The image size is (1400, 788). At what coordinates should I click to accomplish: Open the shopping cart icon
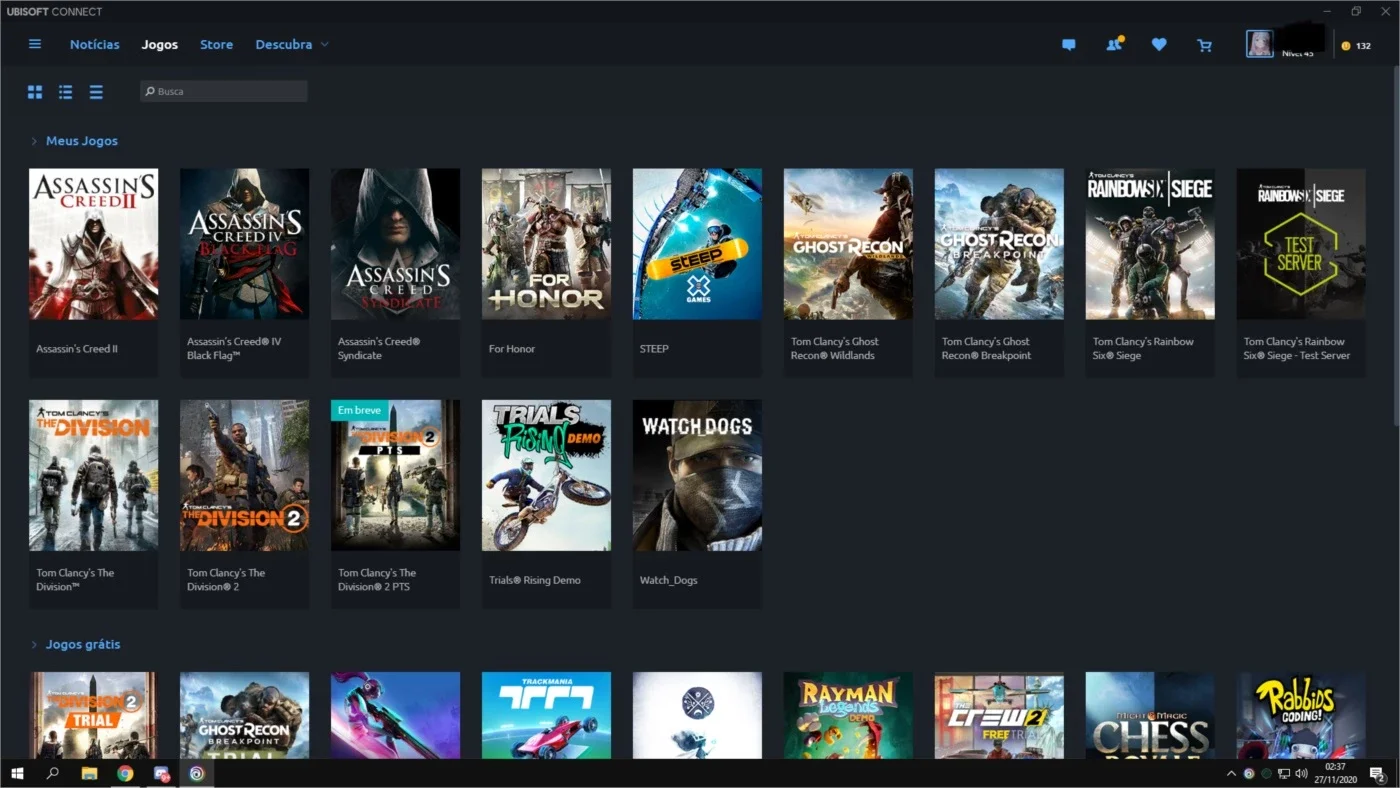[x=1204, y=45]
